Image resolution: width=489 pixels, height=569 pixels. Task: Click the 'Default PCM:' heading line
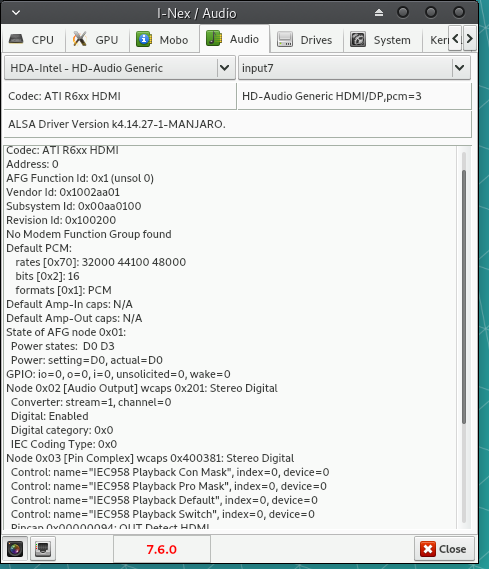pos(39,248)
